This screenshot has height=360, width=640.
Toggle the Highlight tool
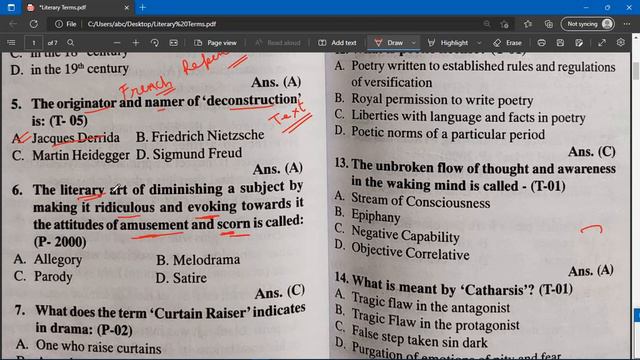coord(448,42)
